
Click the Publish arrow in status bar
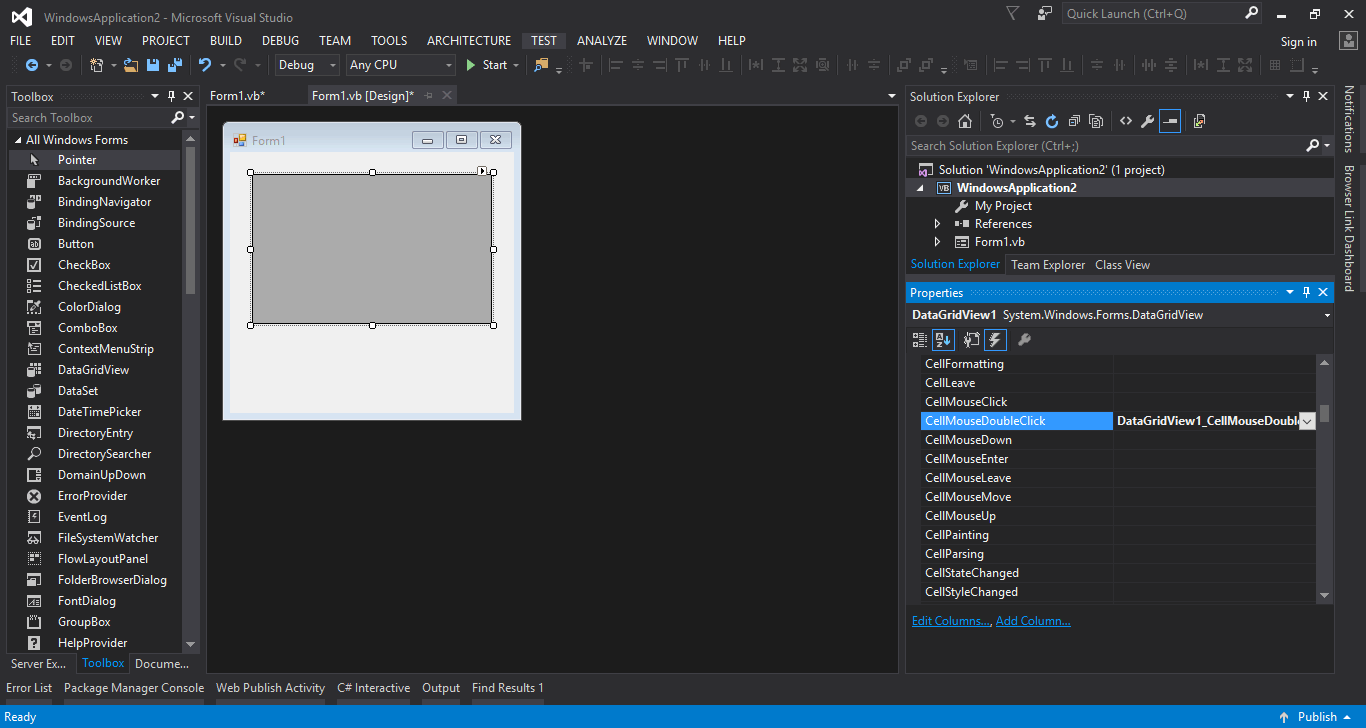pos(1284,717)
